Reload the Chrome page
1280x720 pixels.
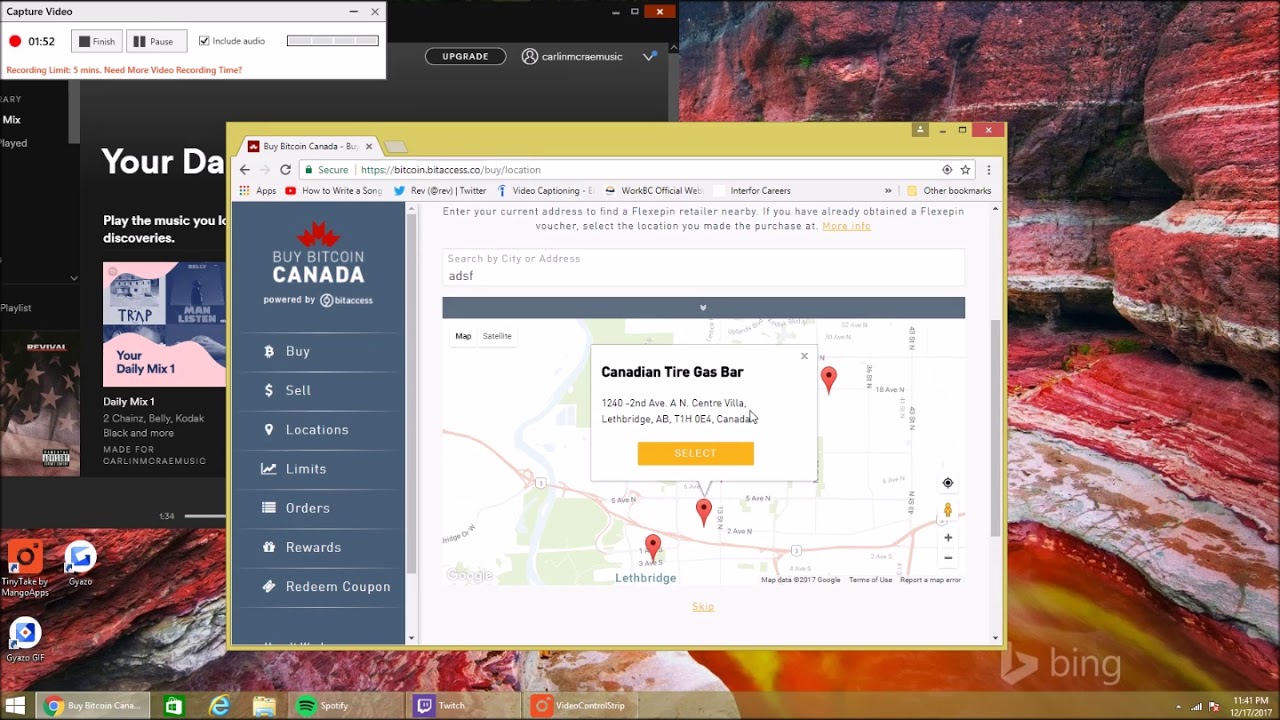coord(285,170)
